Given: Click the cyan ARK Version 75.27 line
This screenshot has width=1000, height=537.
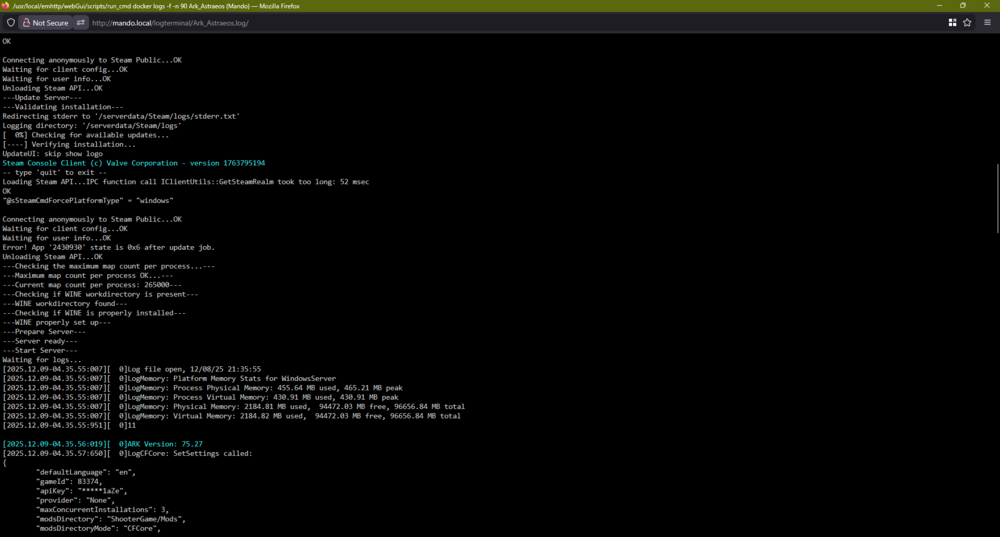Looking at the screenshot, I should (x=102, y=444).
